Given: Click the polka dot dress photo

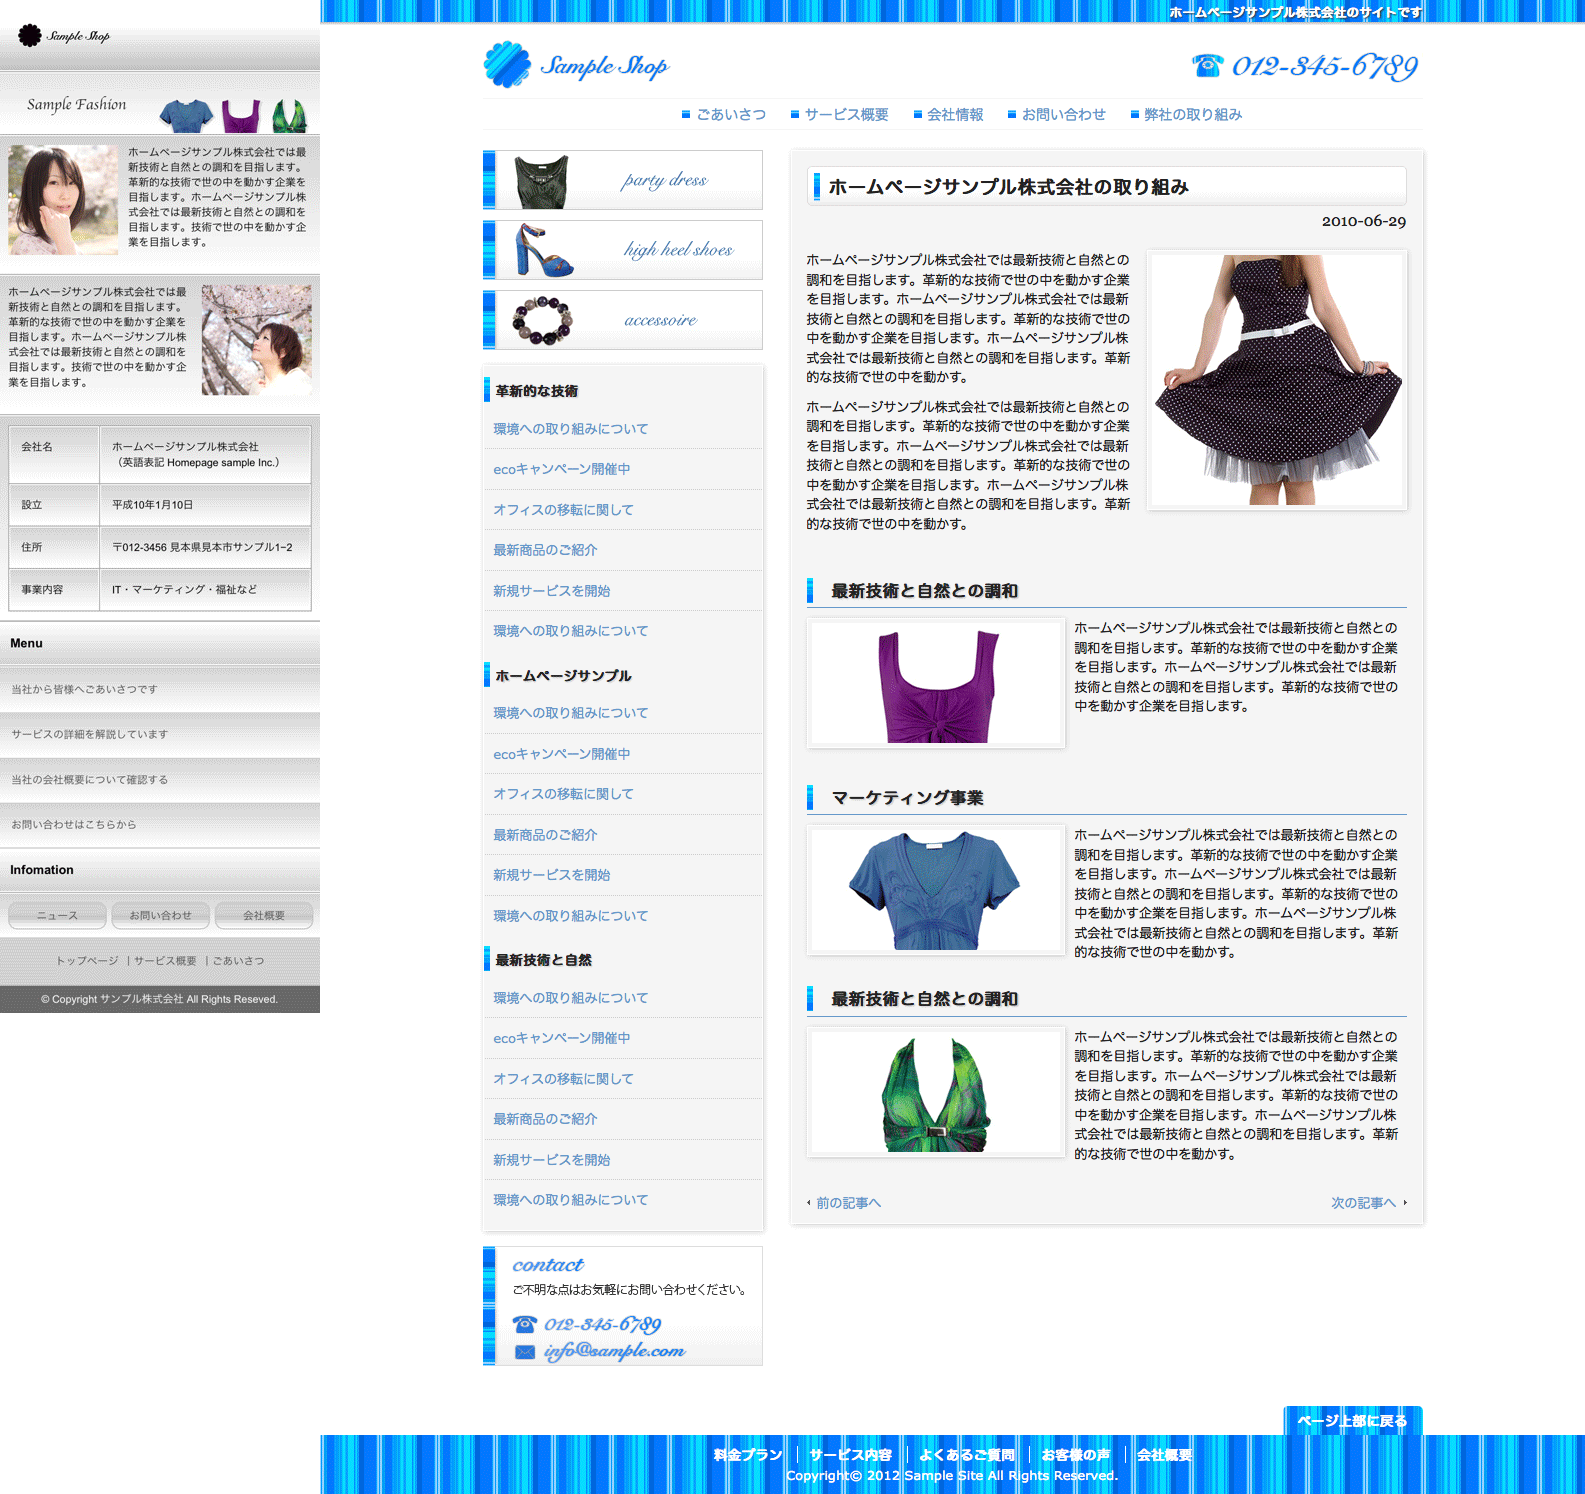Looking at the screenshot, I should click(x=1277, y=380).
